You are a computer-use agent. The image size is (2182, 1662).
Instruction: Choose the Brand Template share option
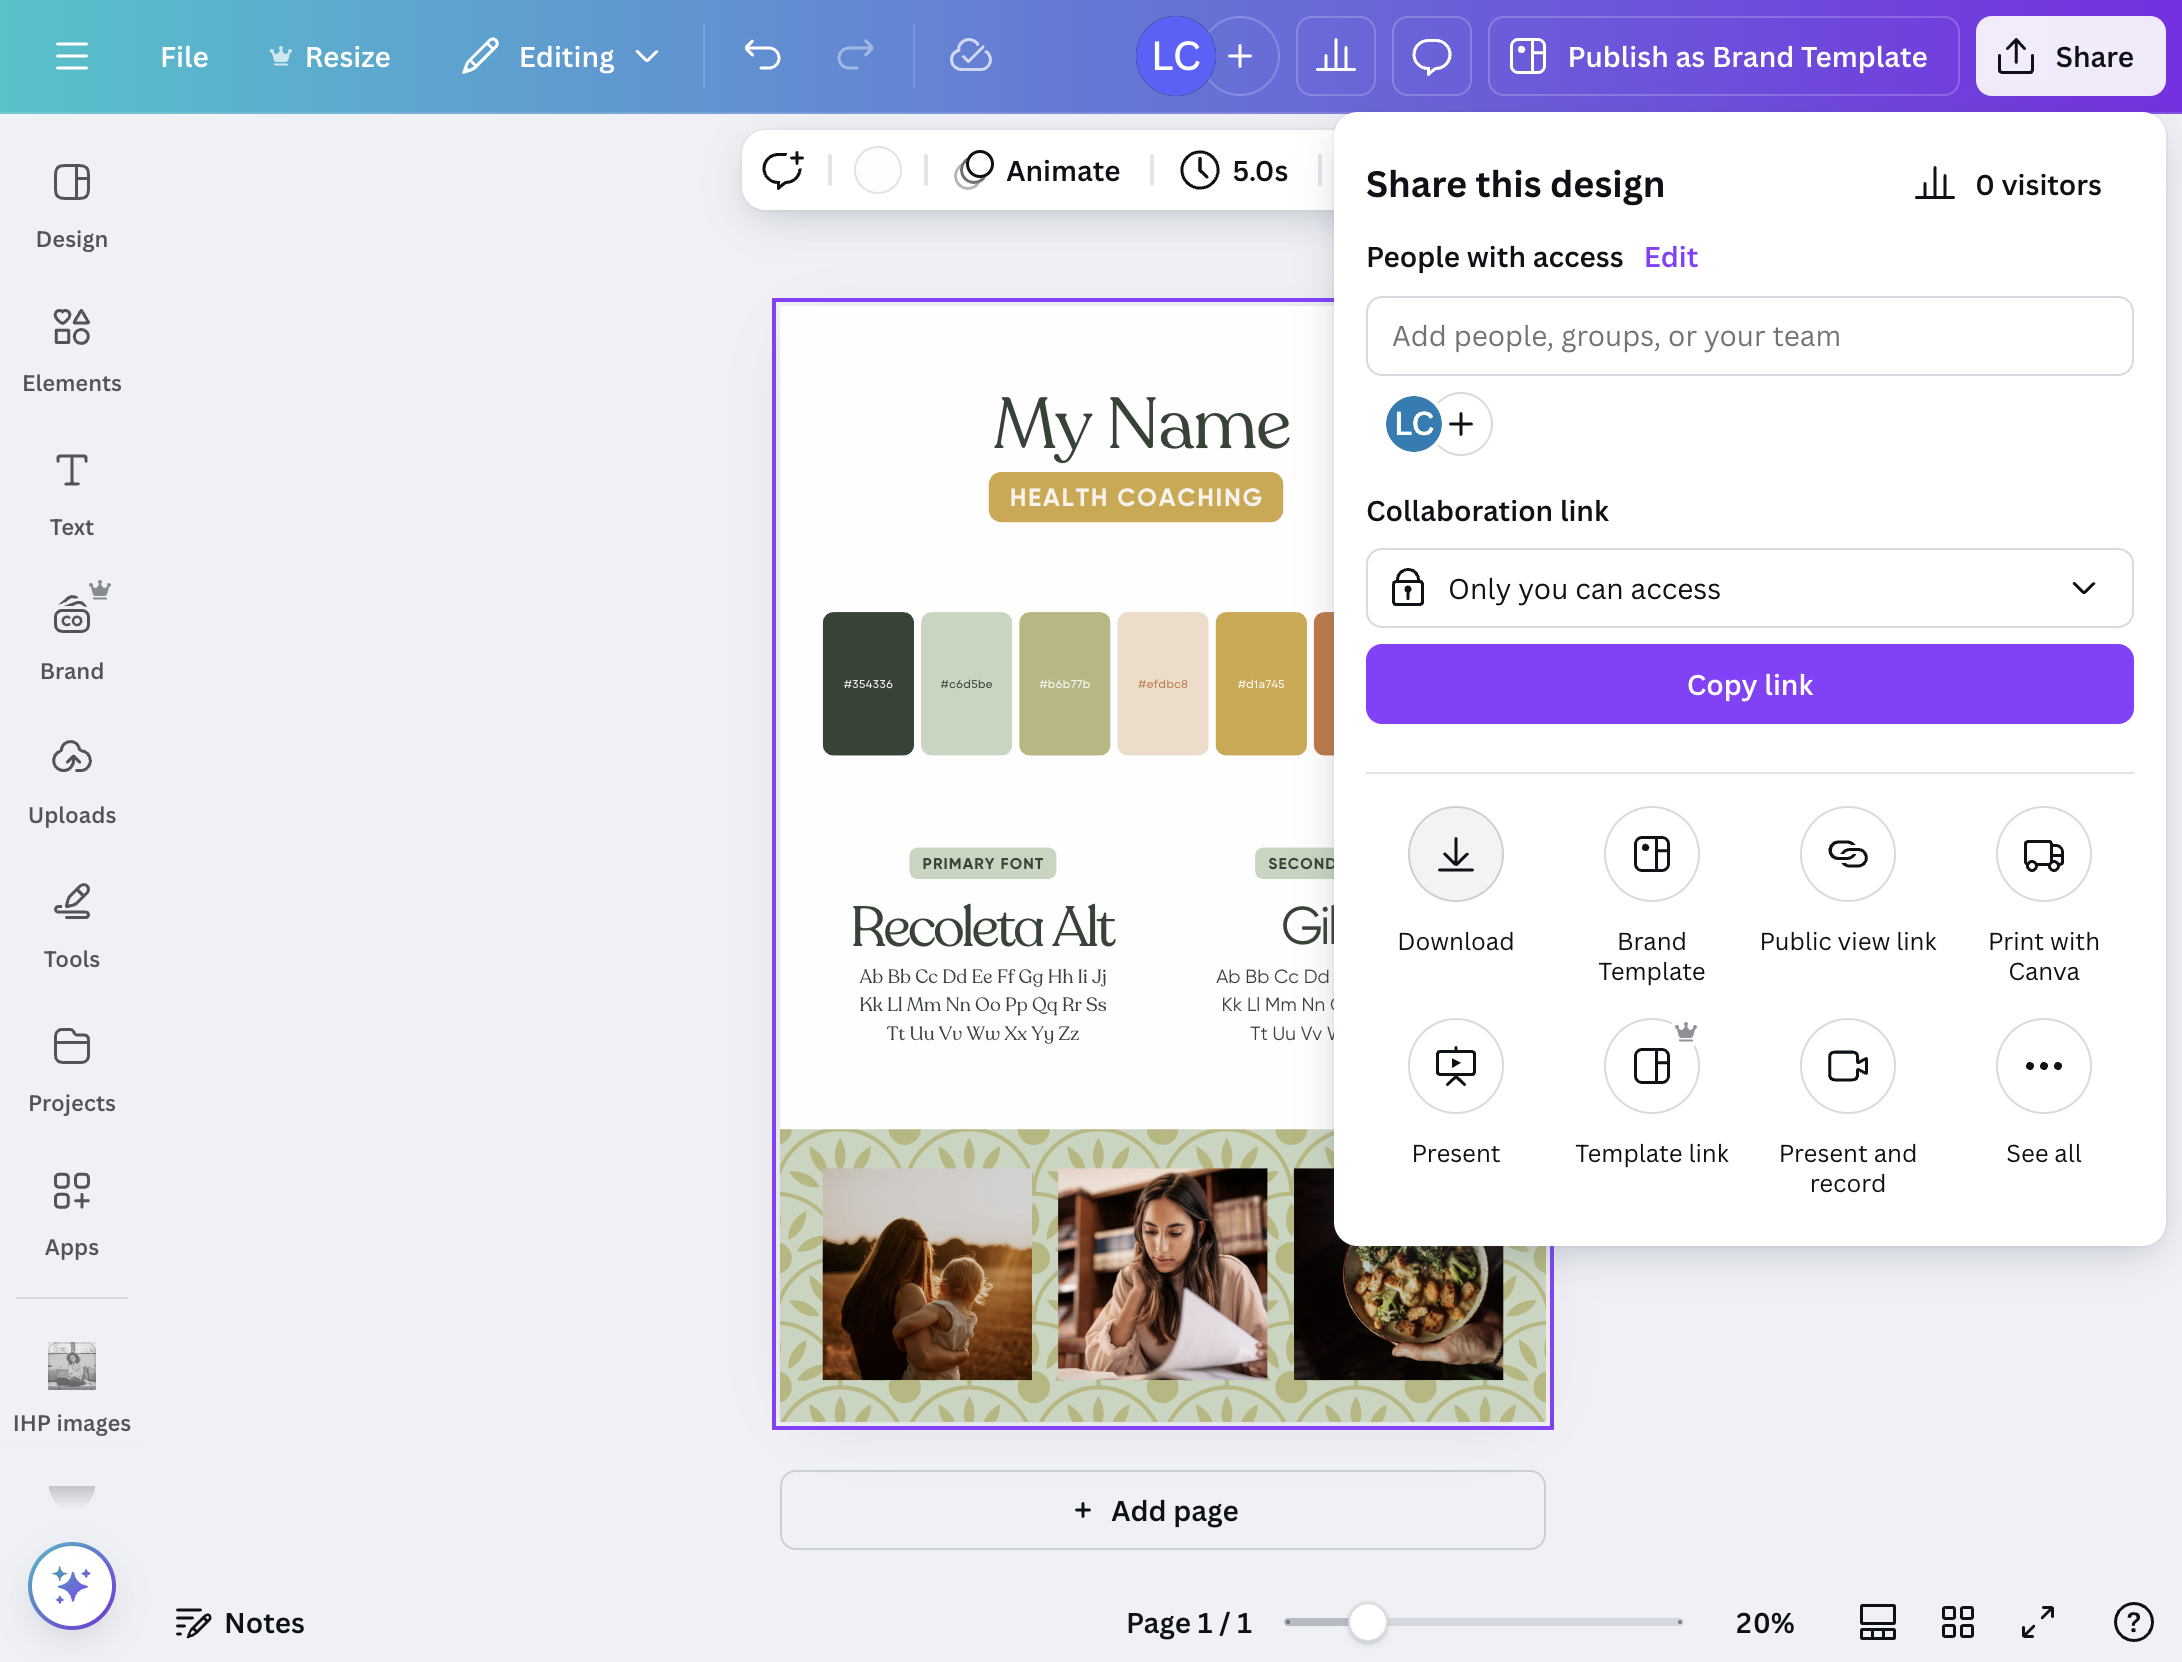click(1652, 854)
